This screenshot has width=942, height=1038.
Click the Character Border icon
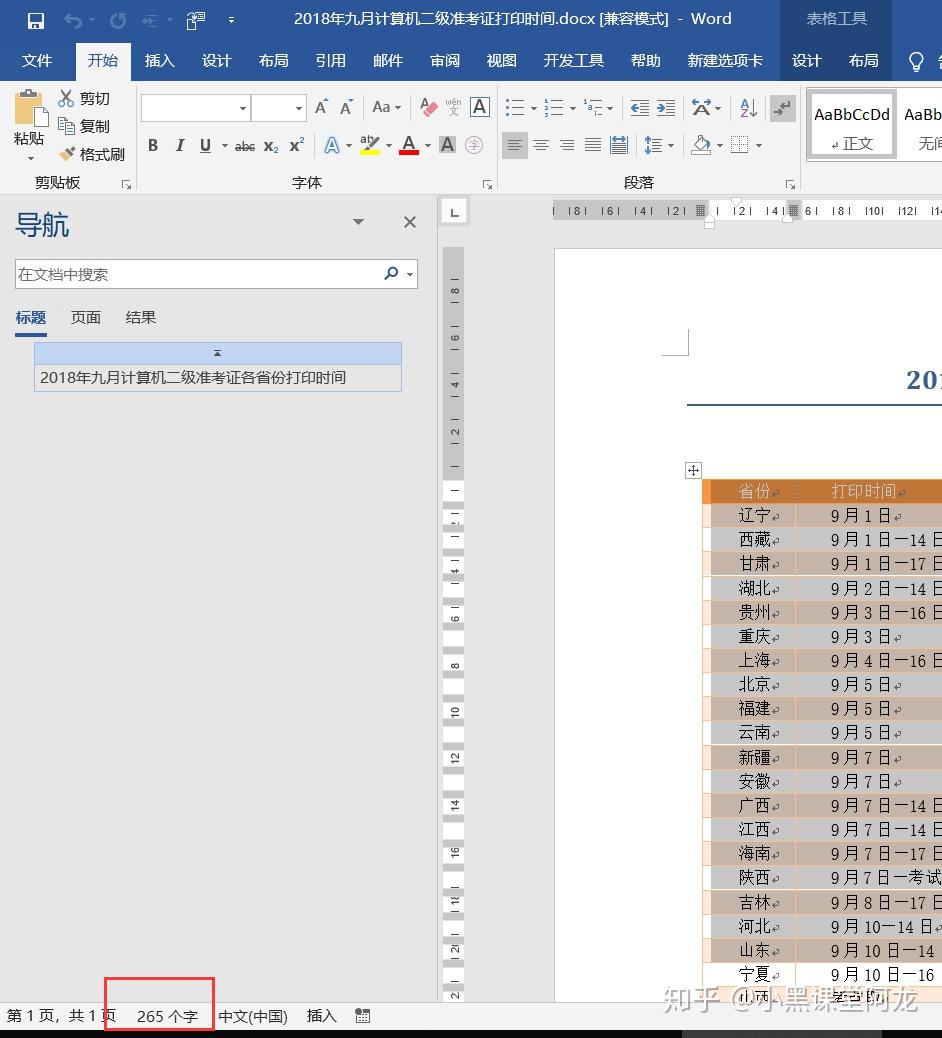coord(479,107)
